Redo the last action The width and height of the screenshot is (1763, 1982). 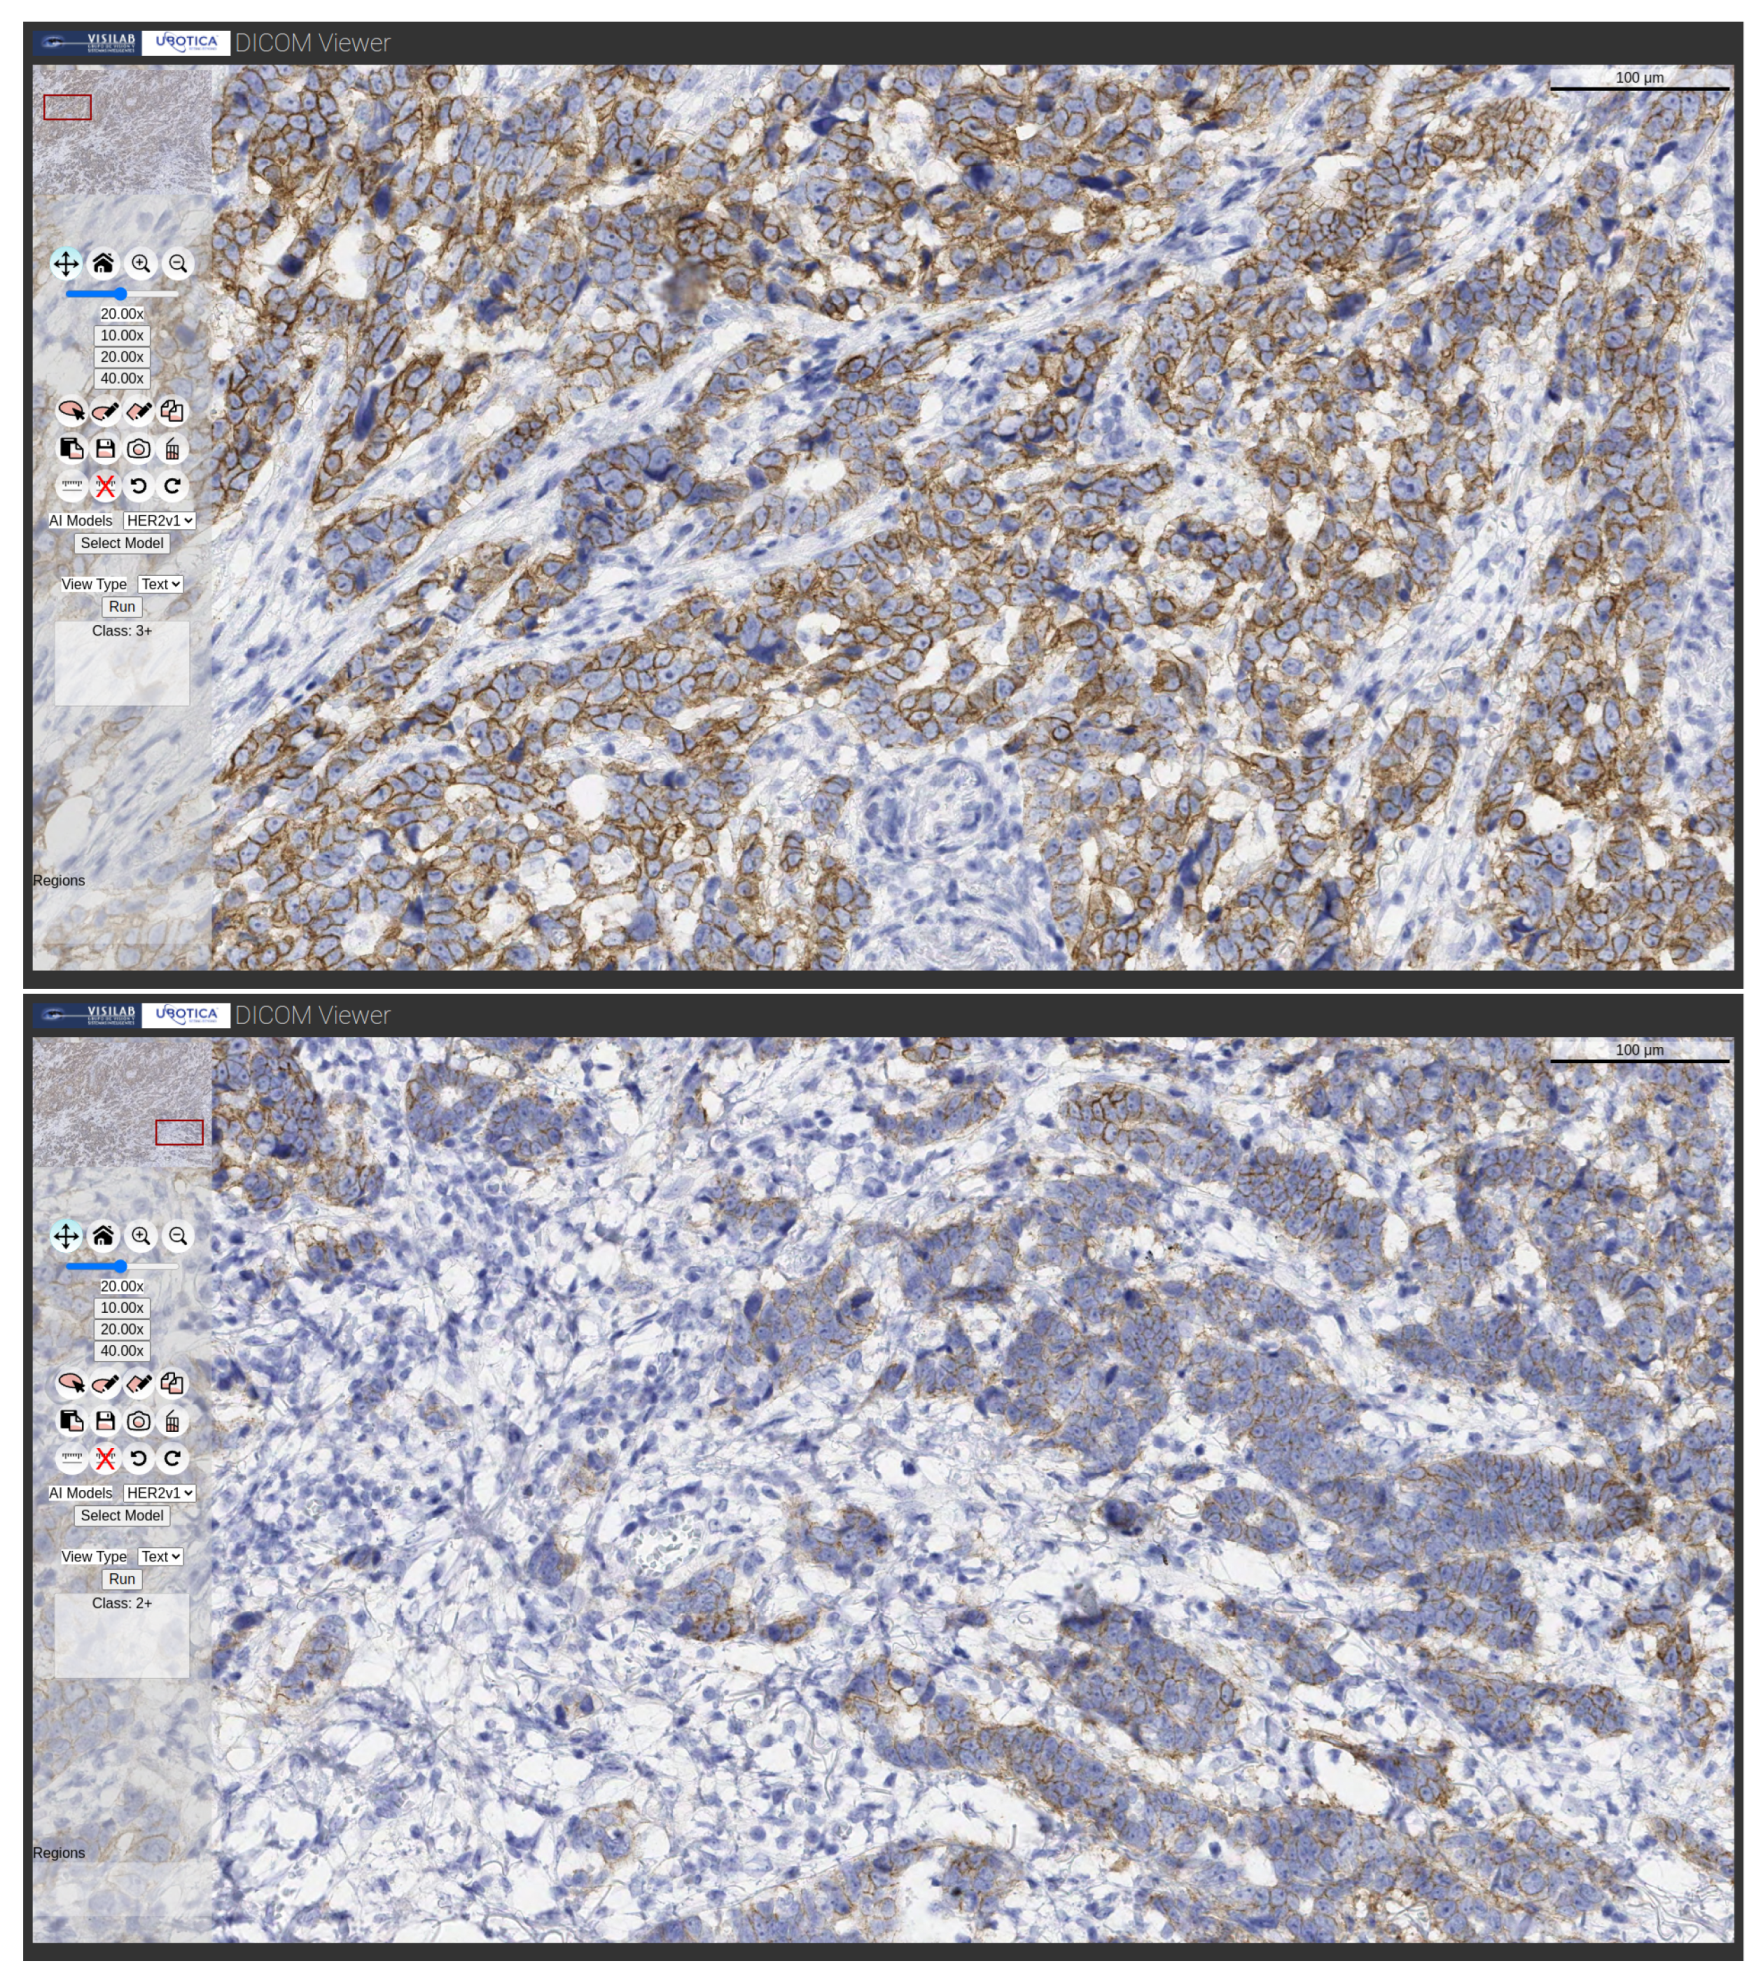pos(170,487)
